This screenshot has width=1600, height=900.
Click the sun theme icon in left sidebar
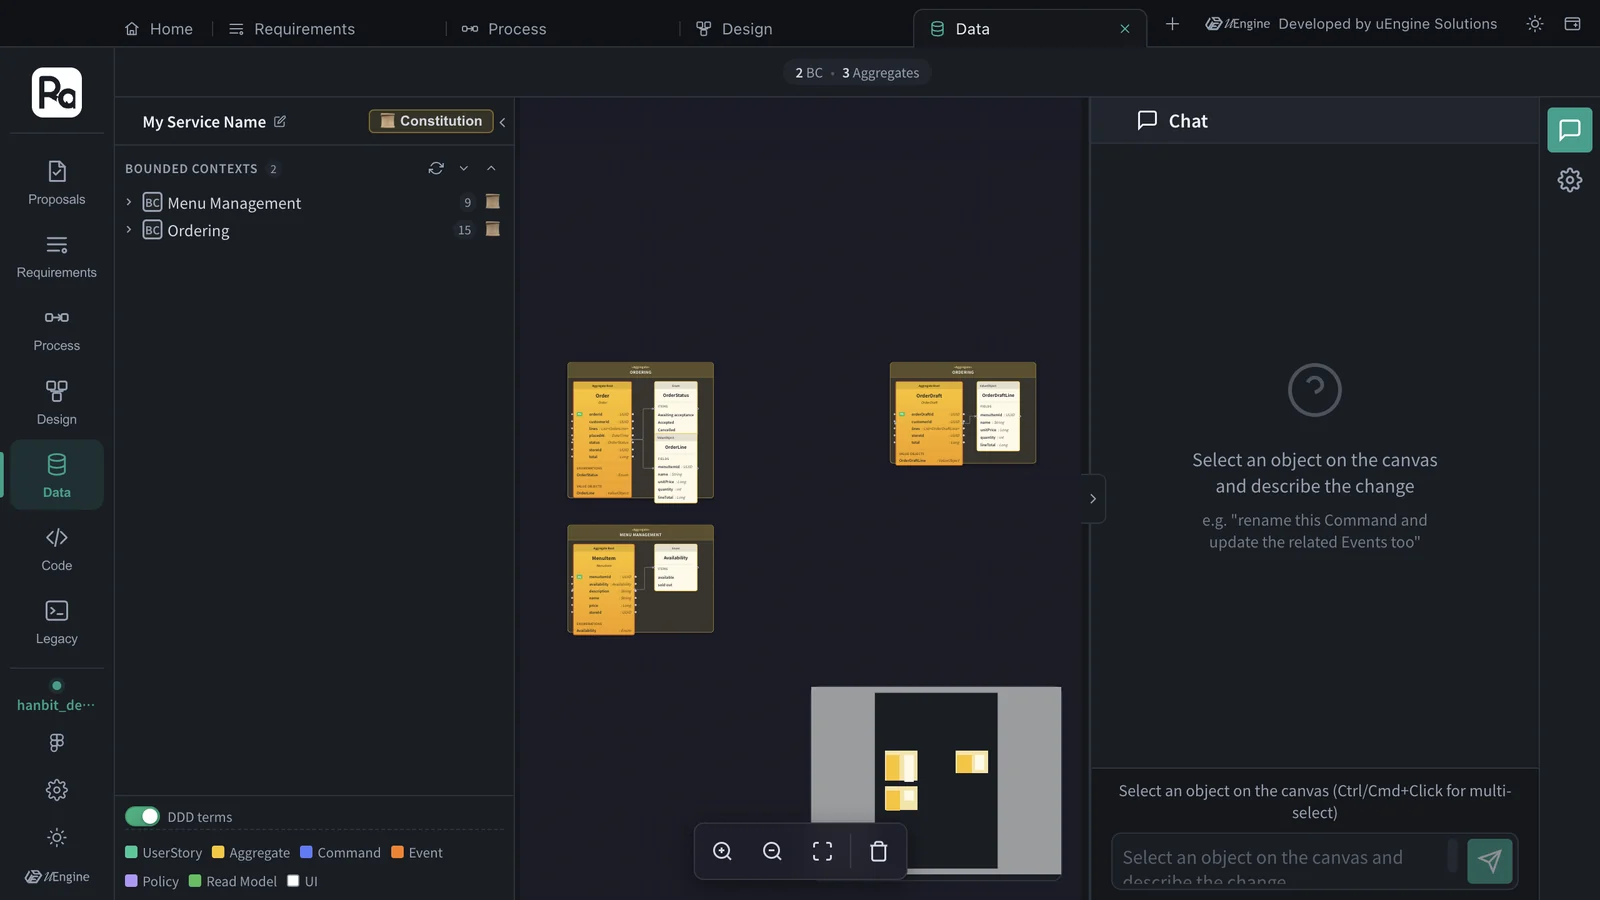pos(57,837)
